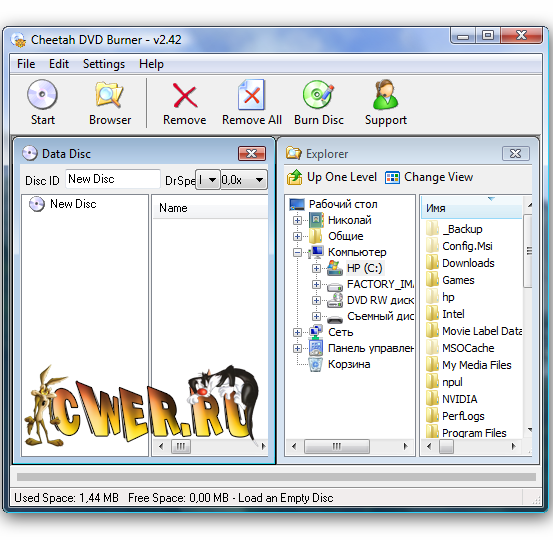The image size is (554, 540).
Task: Select the Config.Msi folder name
Action: [467, 246]
